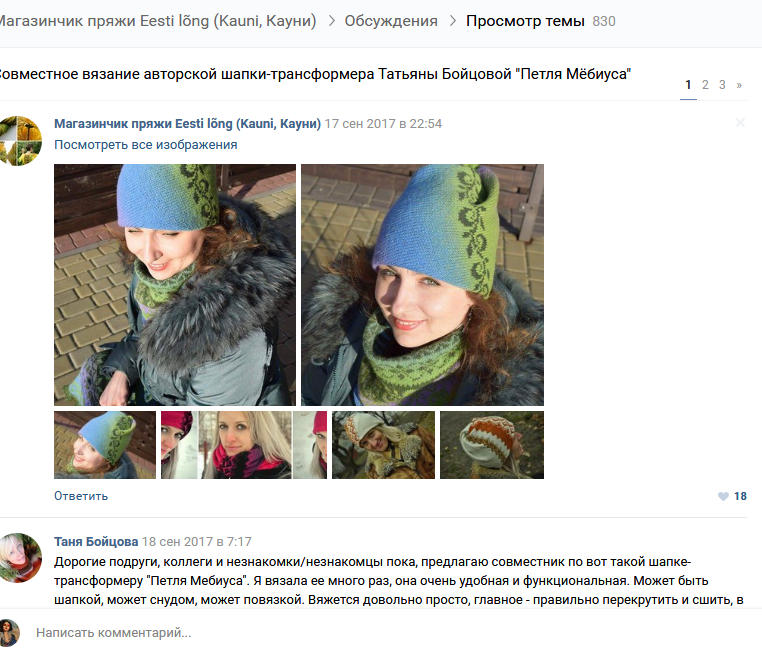This screenshot has width=762, height=657.
Task: Open the shop author name on first post
Action: point(188,124)
